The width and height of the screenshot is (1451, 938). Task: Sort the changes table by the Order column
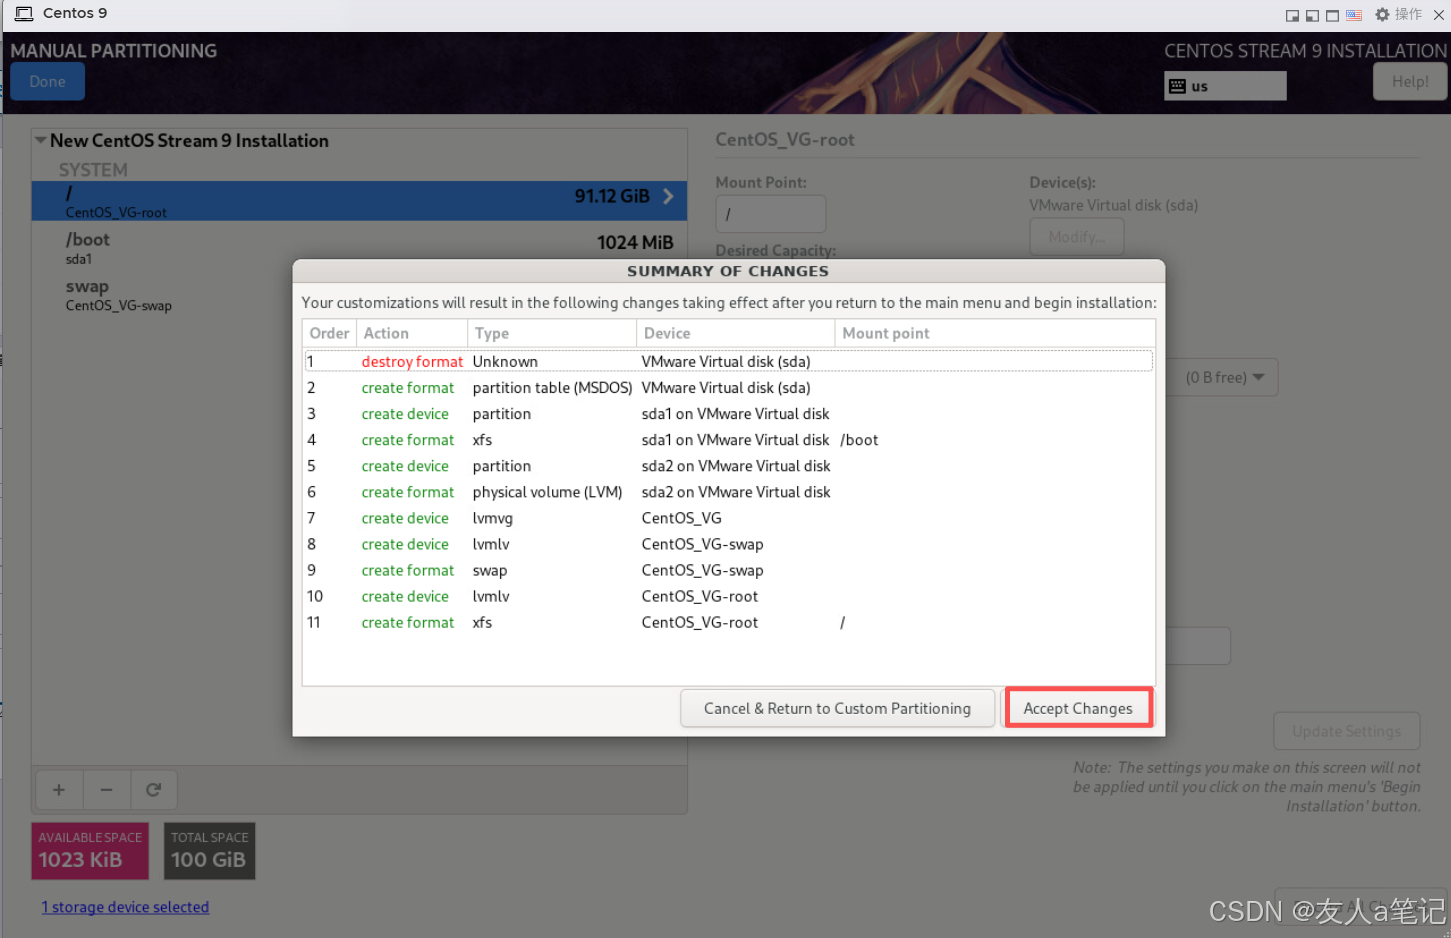click(x=329, y=333)
